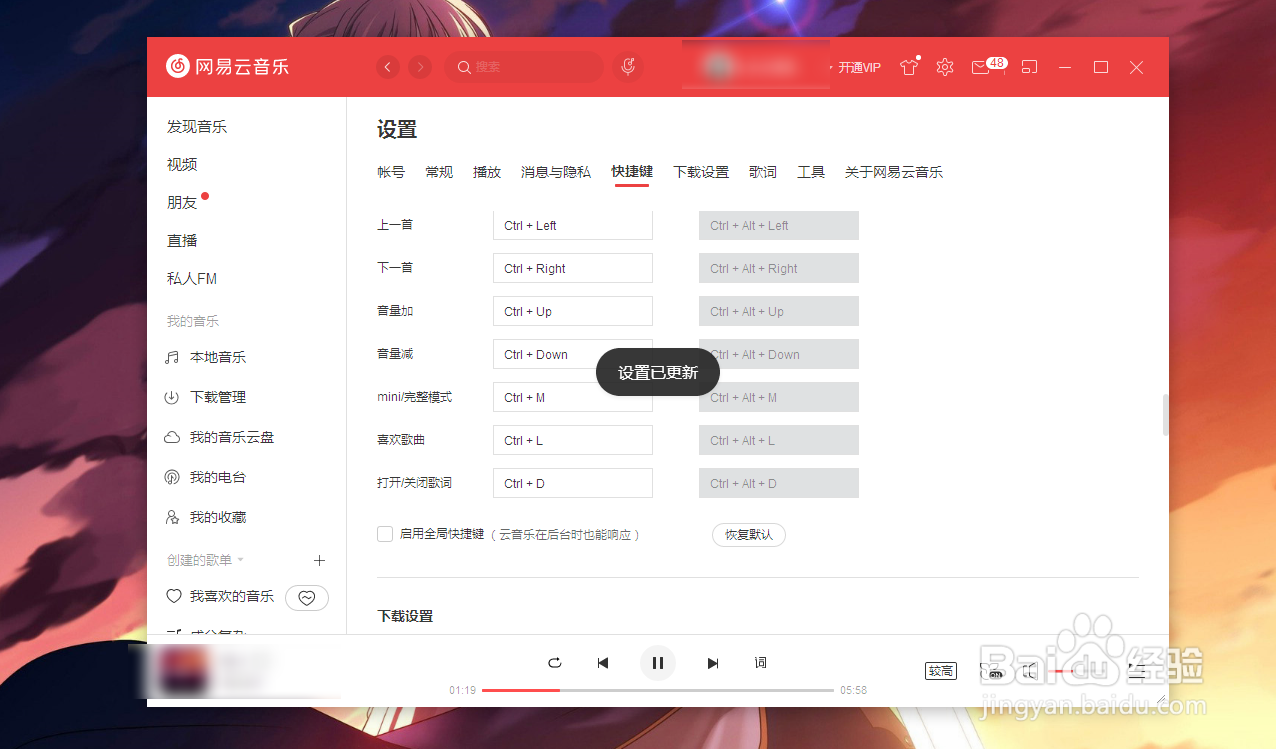Viewport: 1276px width, 749px height.
Task: Add a new playlist with plus icon
Action: pos(319,560)
